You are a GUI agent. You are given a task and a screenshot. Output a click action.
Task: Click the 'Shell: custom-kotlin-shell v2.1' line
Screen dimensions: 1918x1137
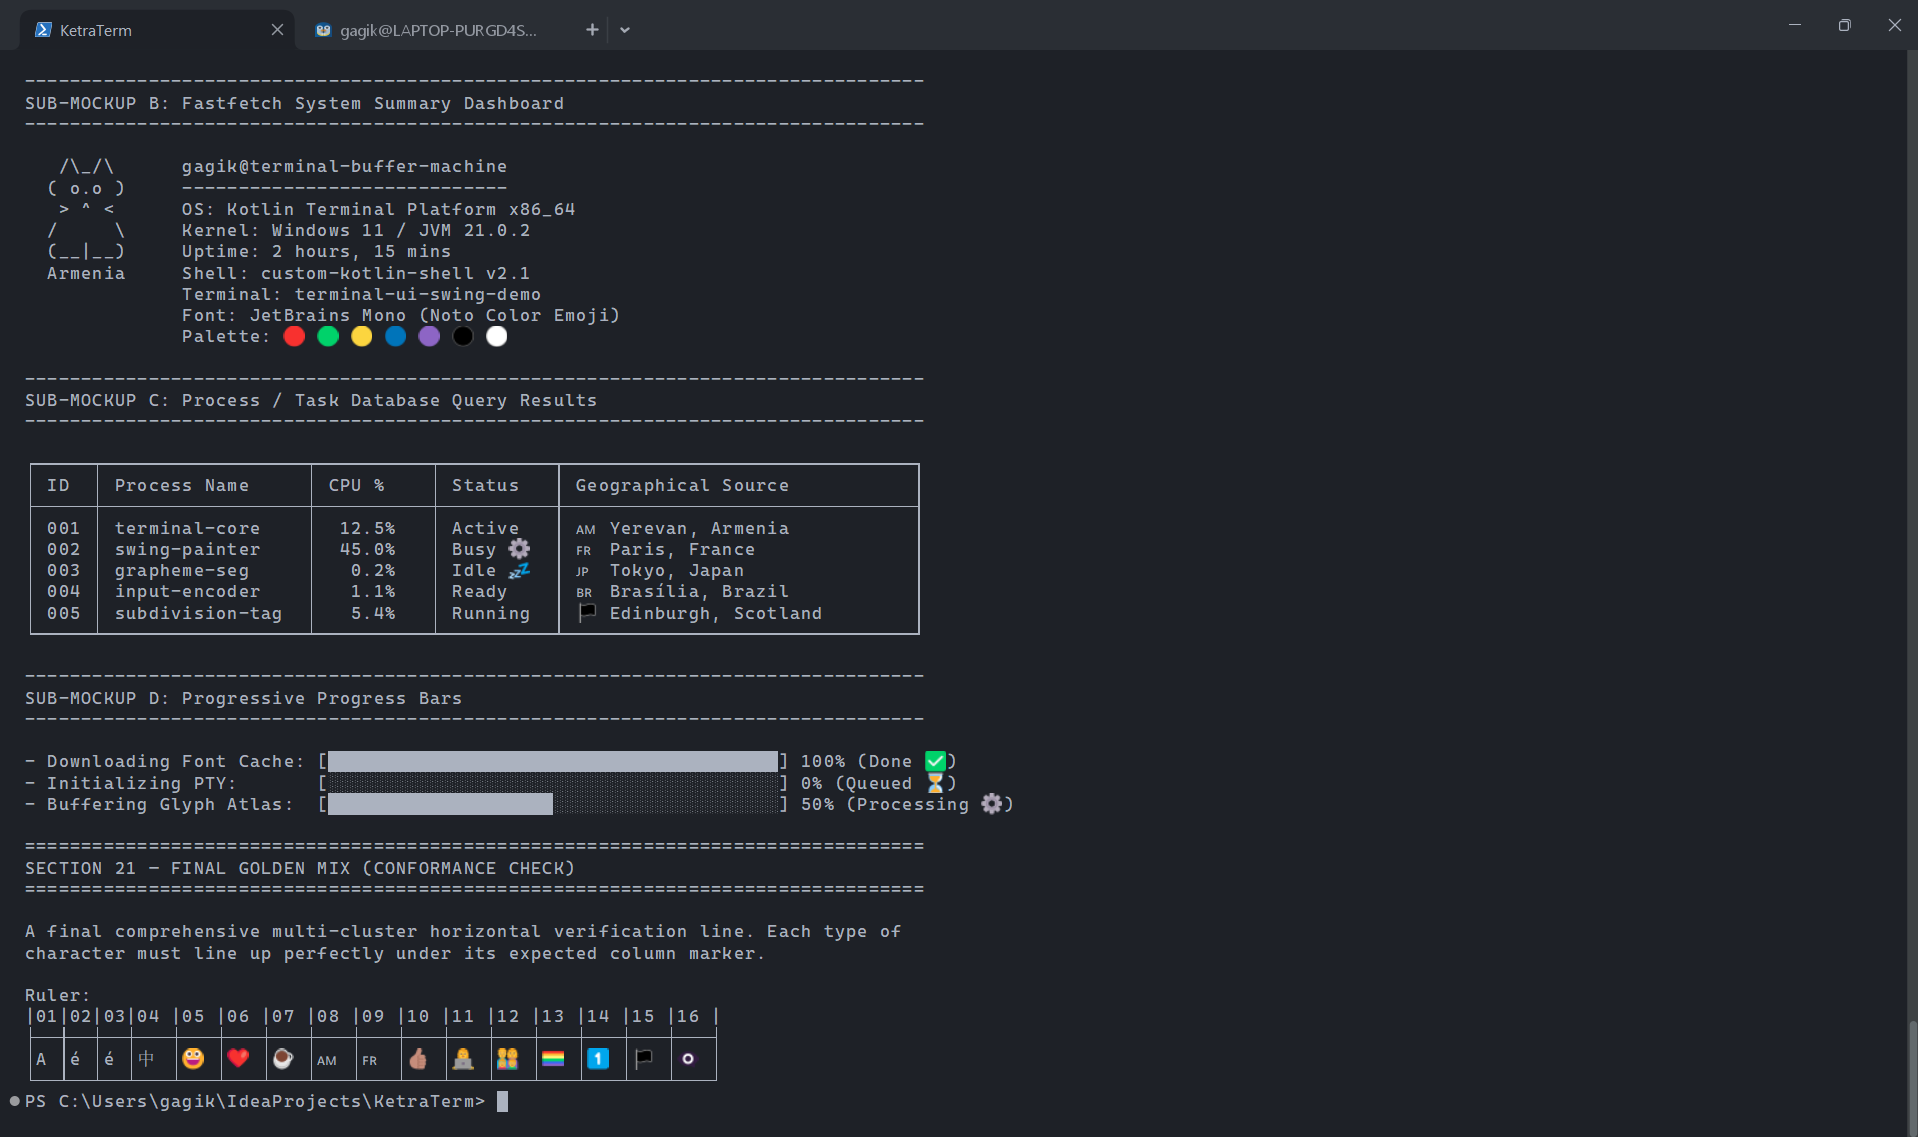[x=355, y=273]
